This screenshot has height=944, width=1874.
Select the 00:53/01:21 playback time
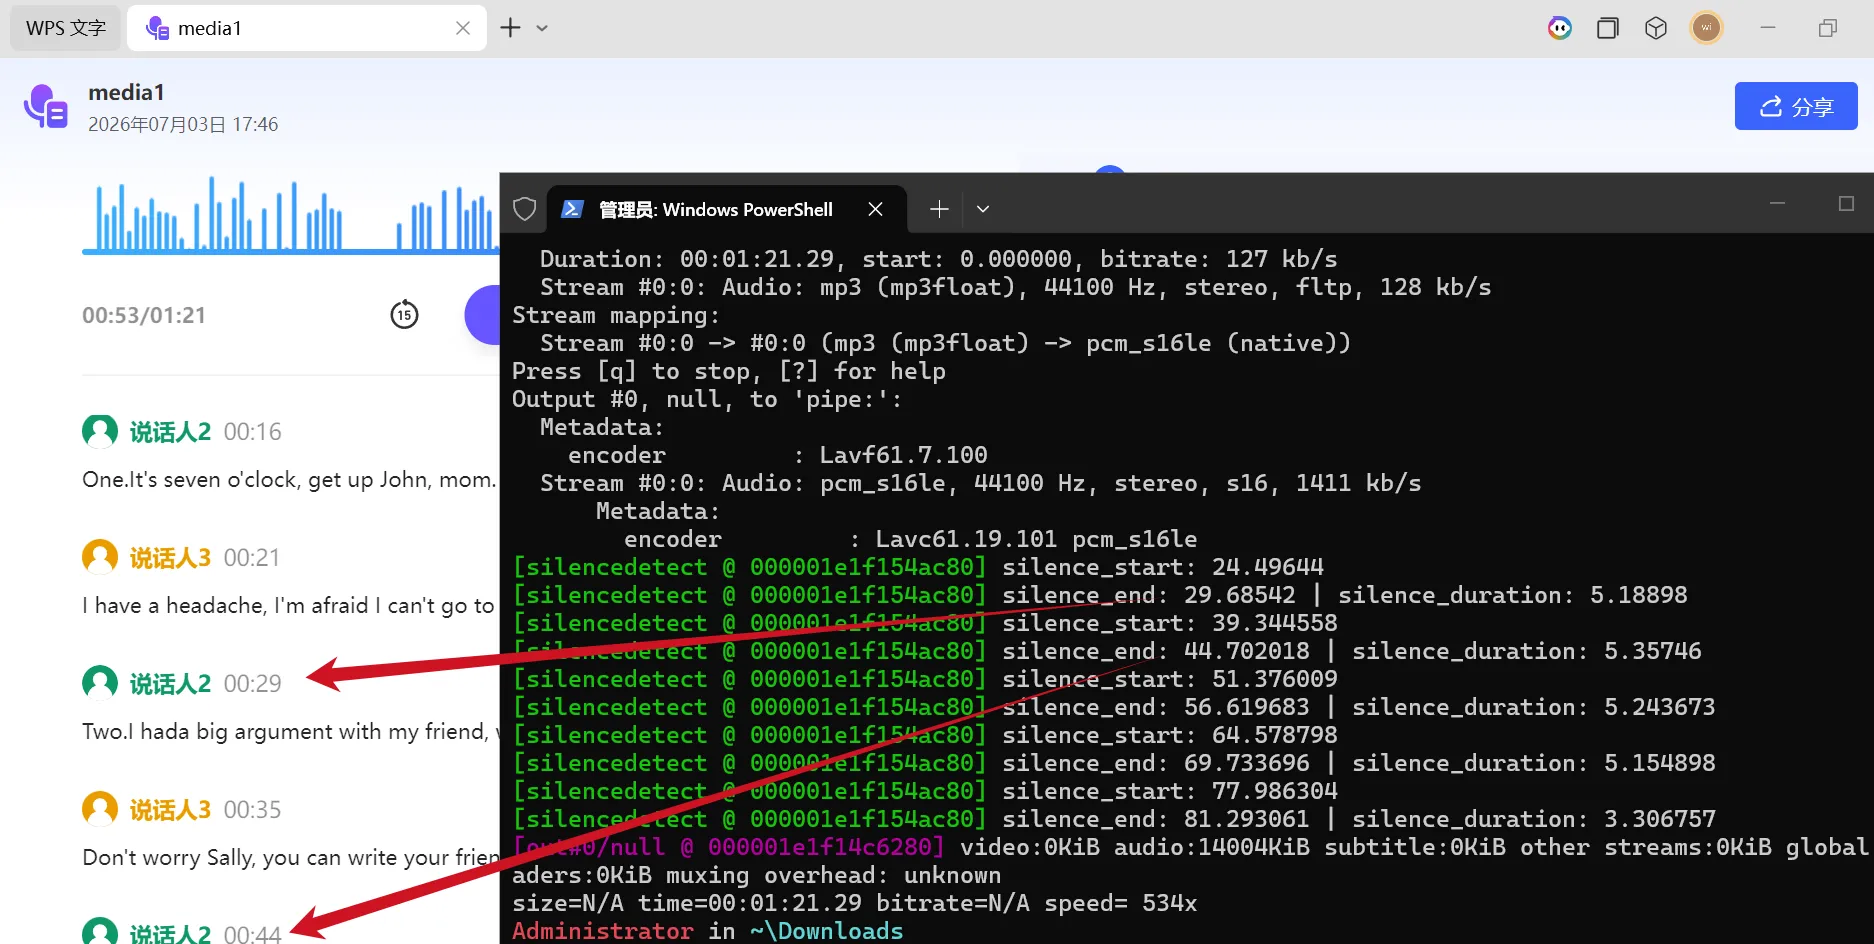point(144,316)
